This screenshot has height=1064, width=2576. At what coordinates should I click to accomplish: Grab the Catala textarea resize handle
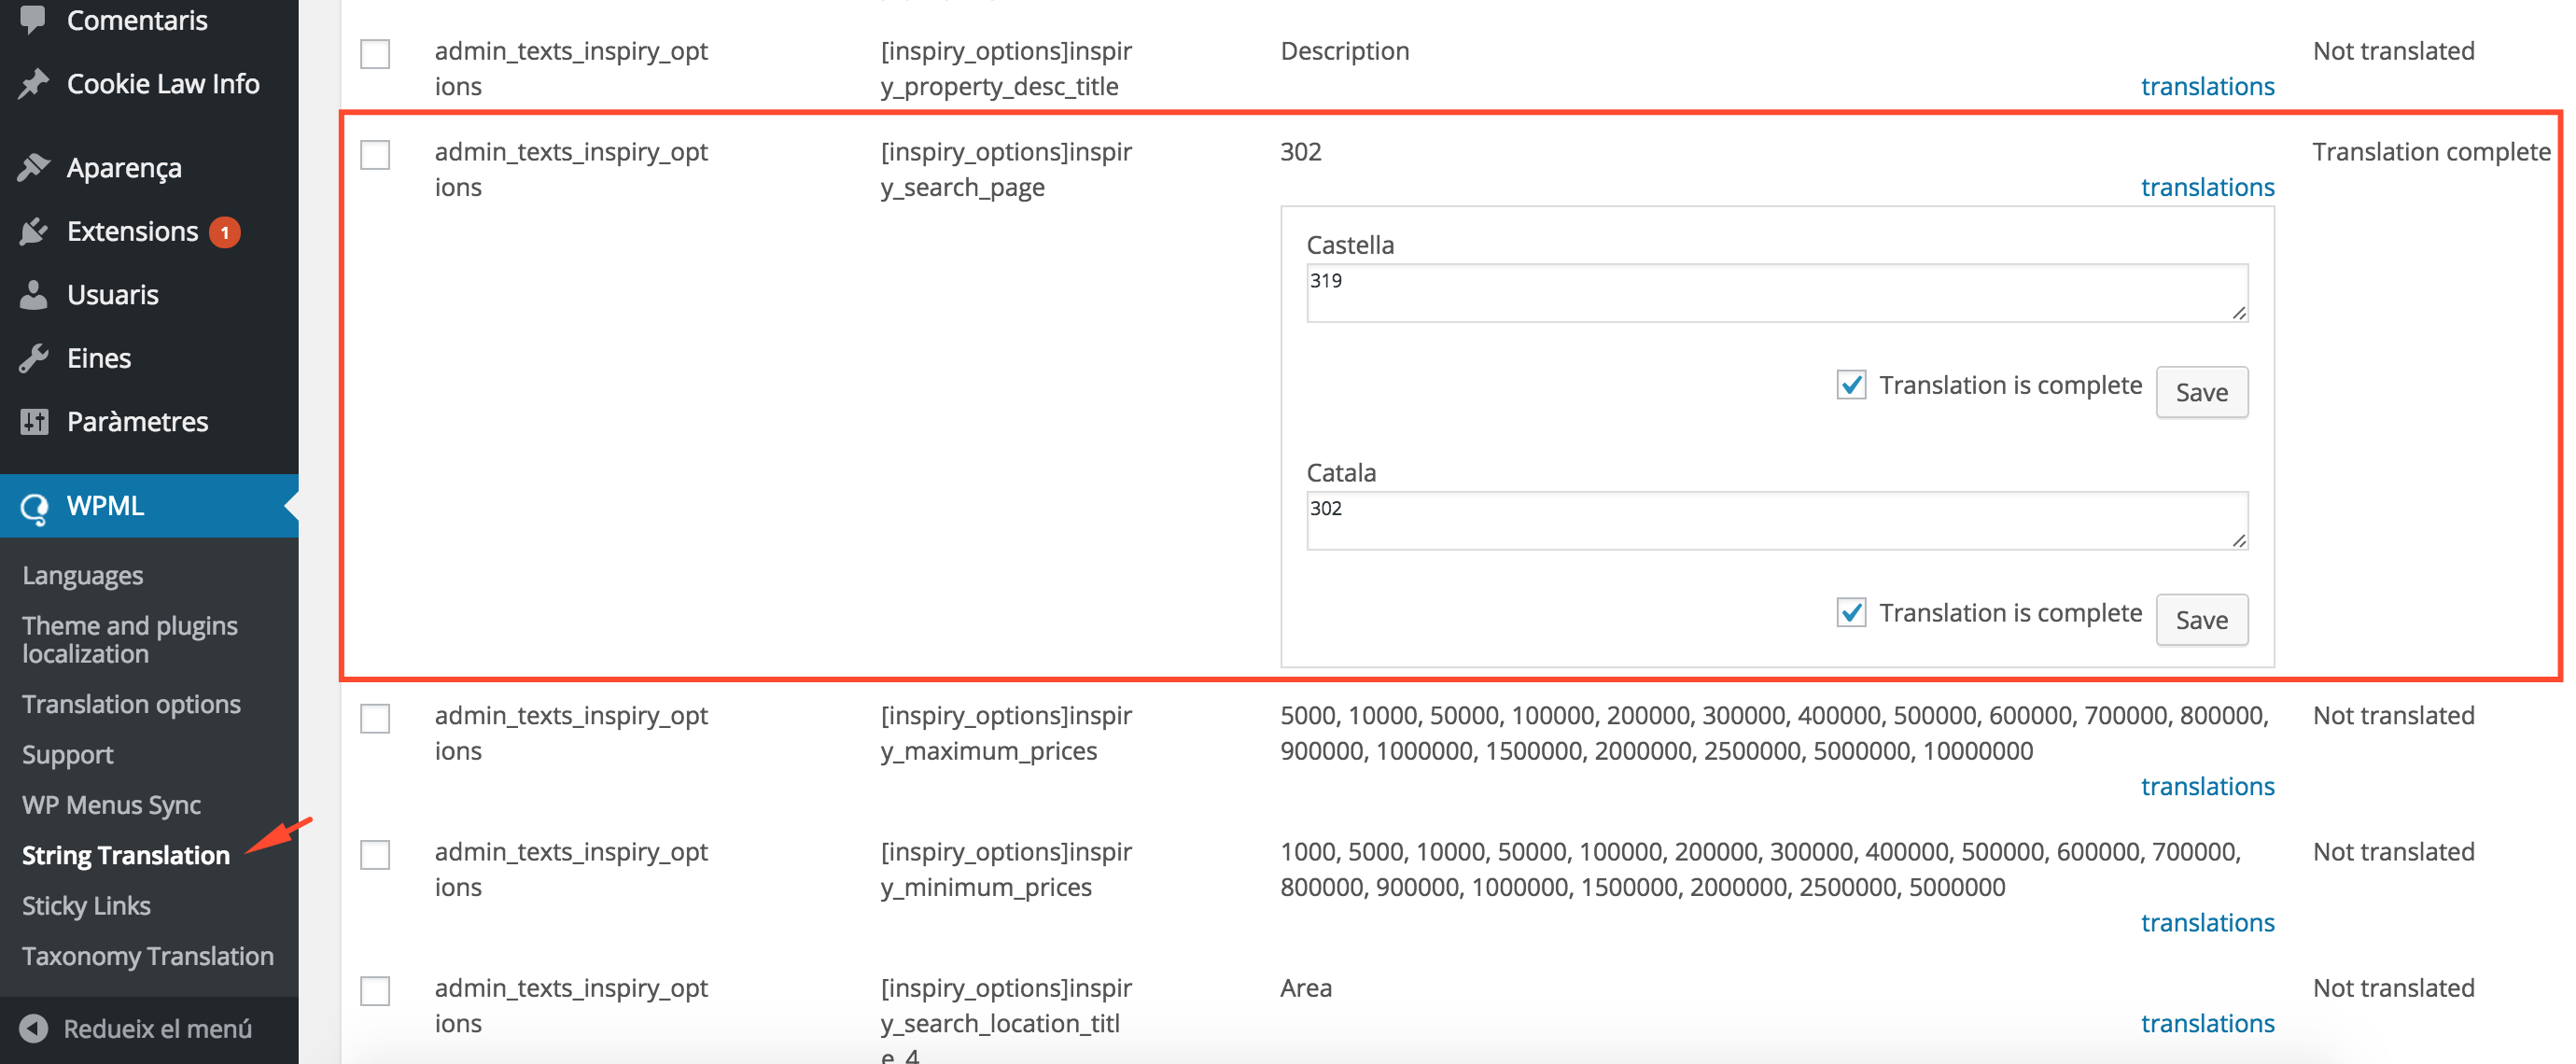pyautogui.click(x=2238, y=540)
